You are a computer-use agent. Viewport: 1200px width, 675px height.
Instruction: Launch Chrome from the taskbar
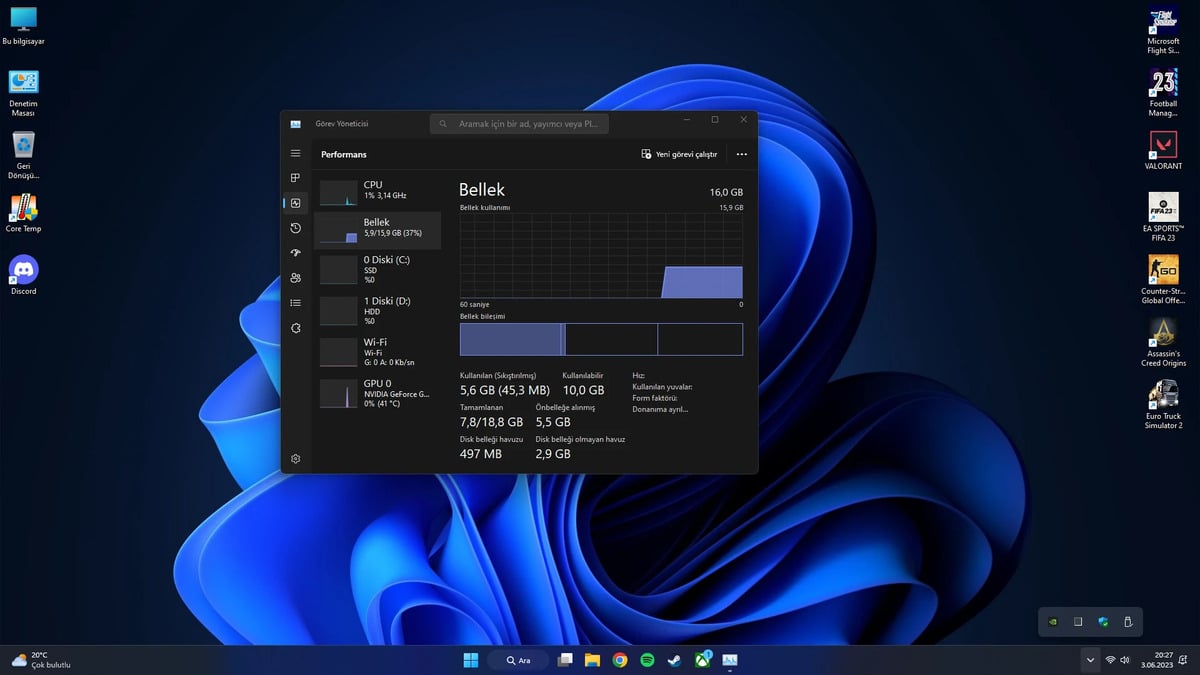point(620,660)
